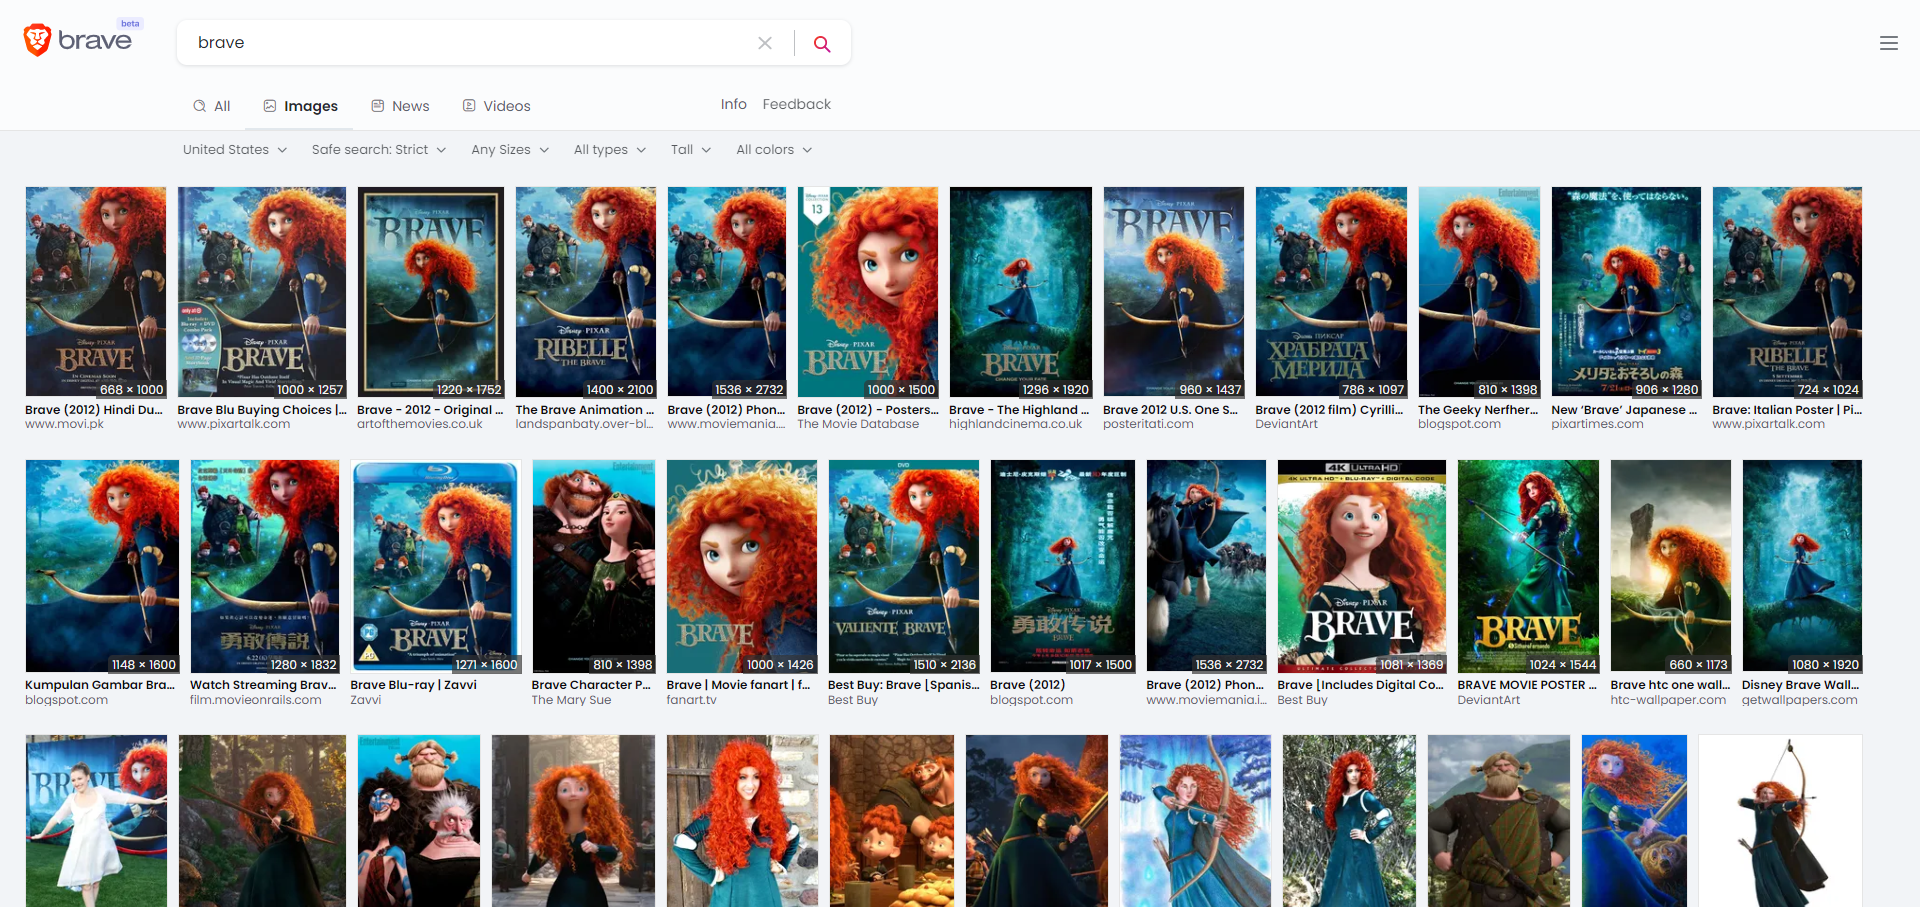Click the getwallpapers.com source link
This screenshot has height=907, width=1920.
(x=1800, y=700)
